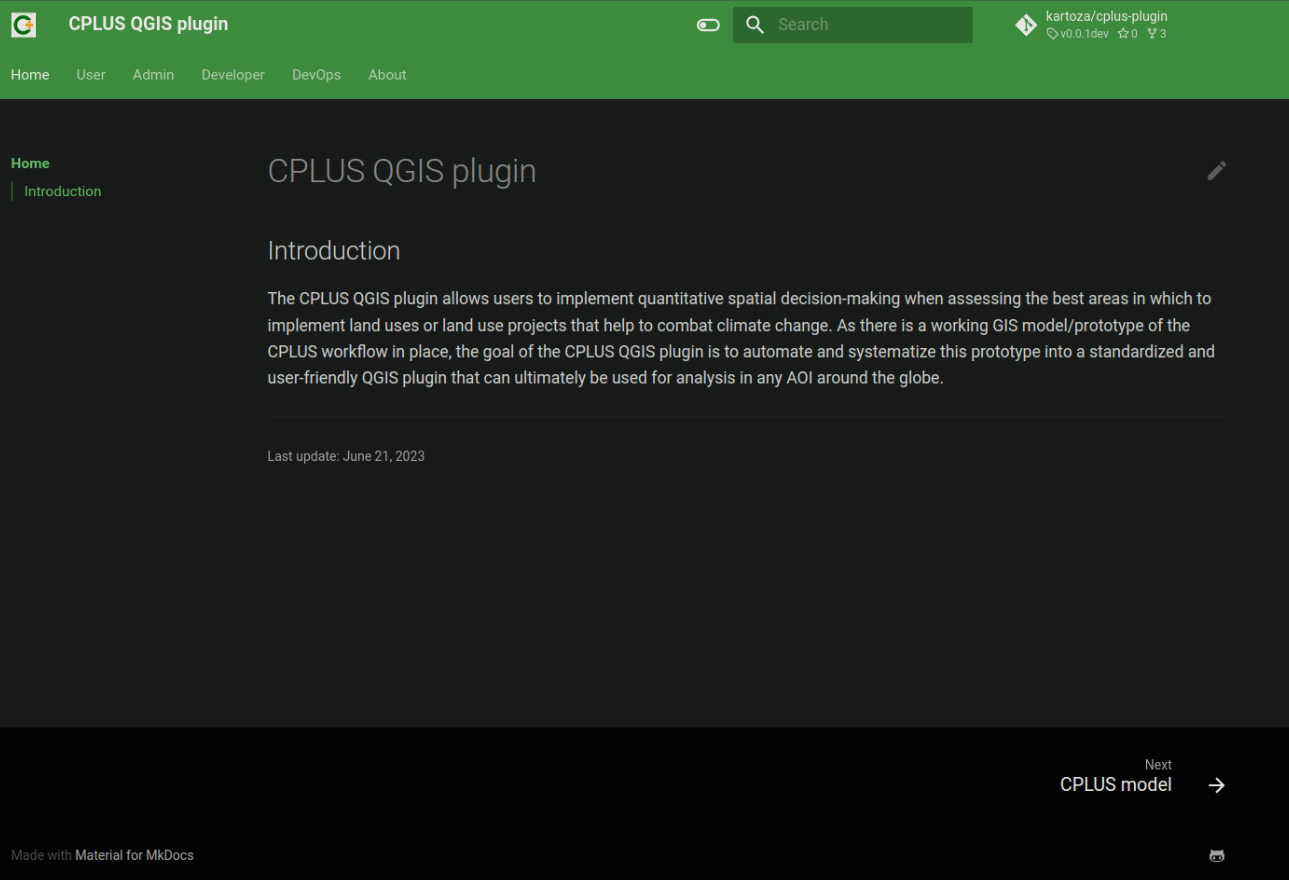
Task: Open the Admin tab
Action: pyautogui.click(x=153, y=75)
